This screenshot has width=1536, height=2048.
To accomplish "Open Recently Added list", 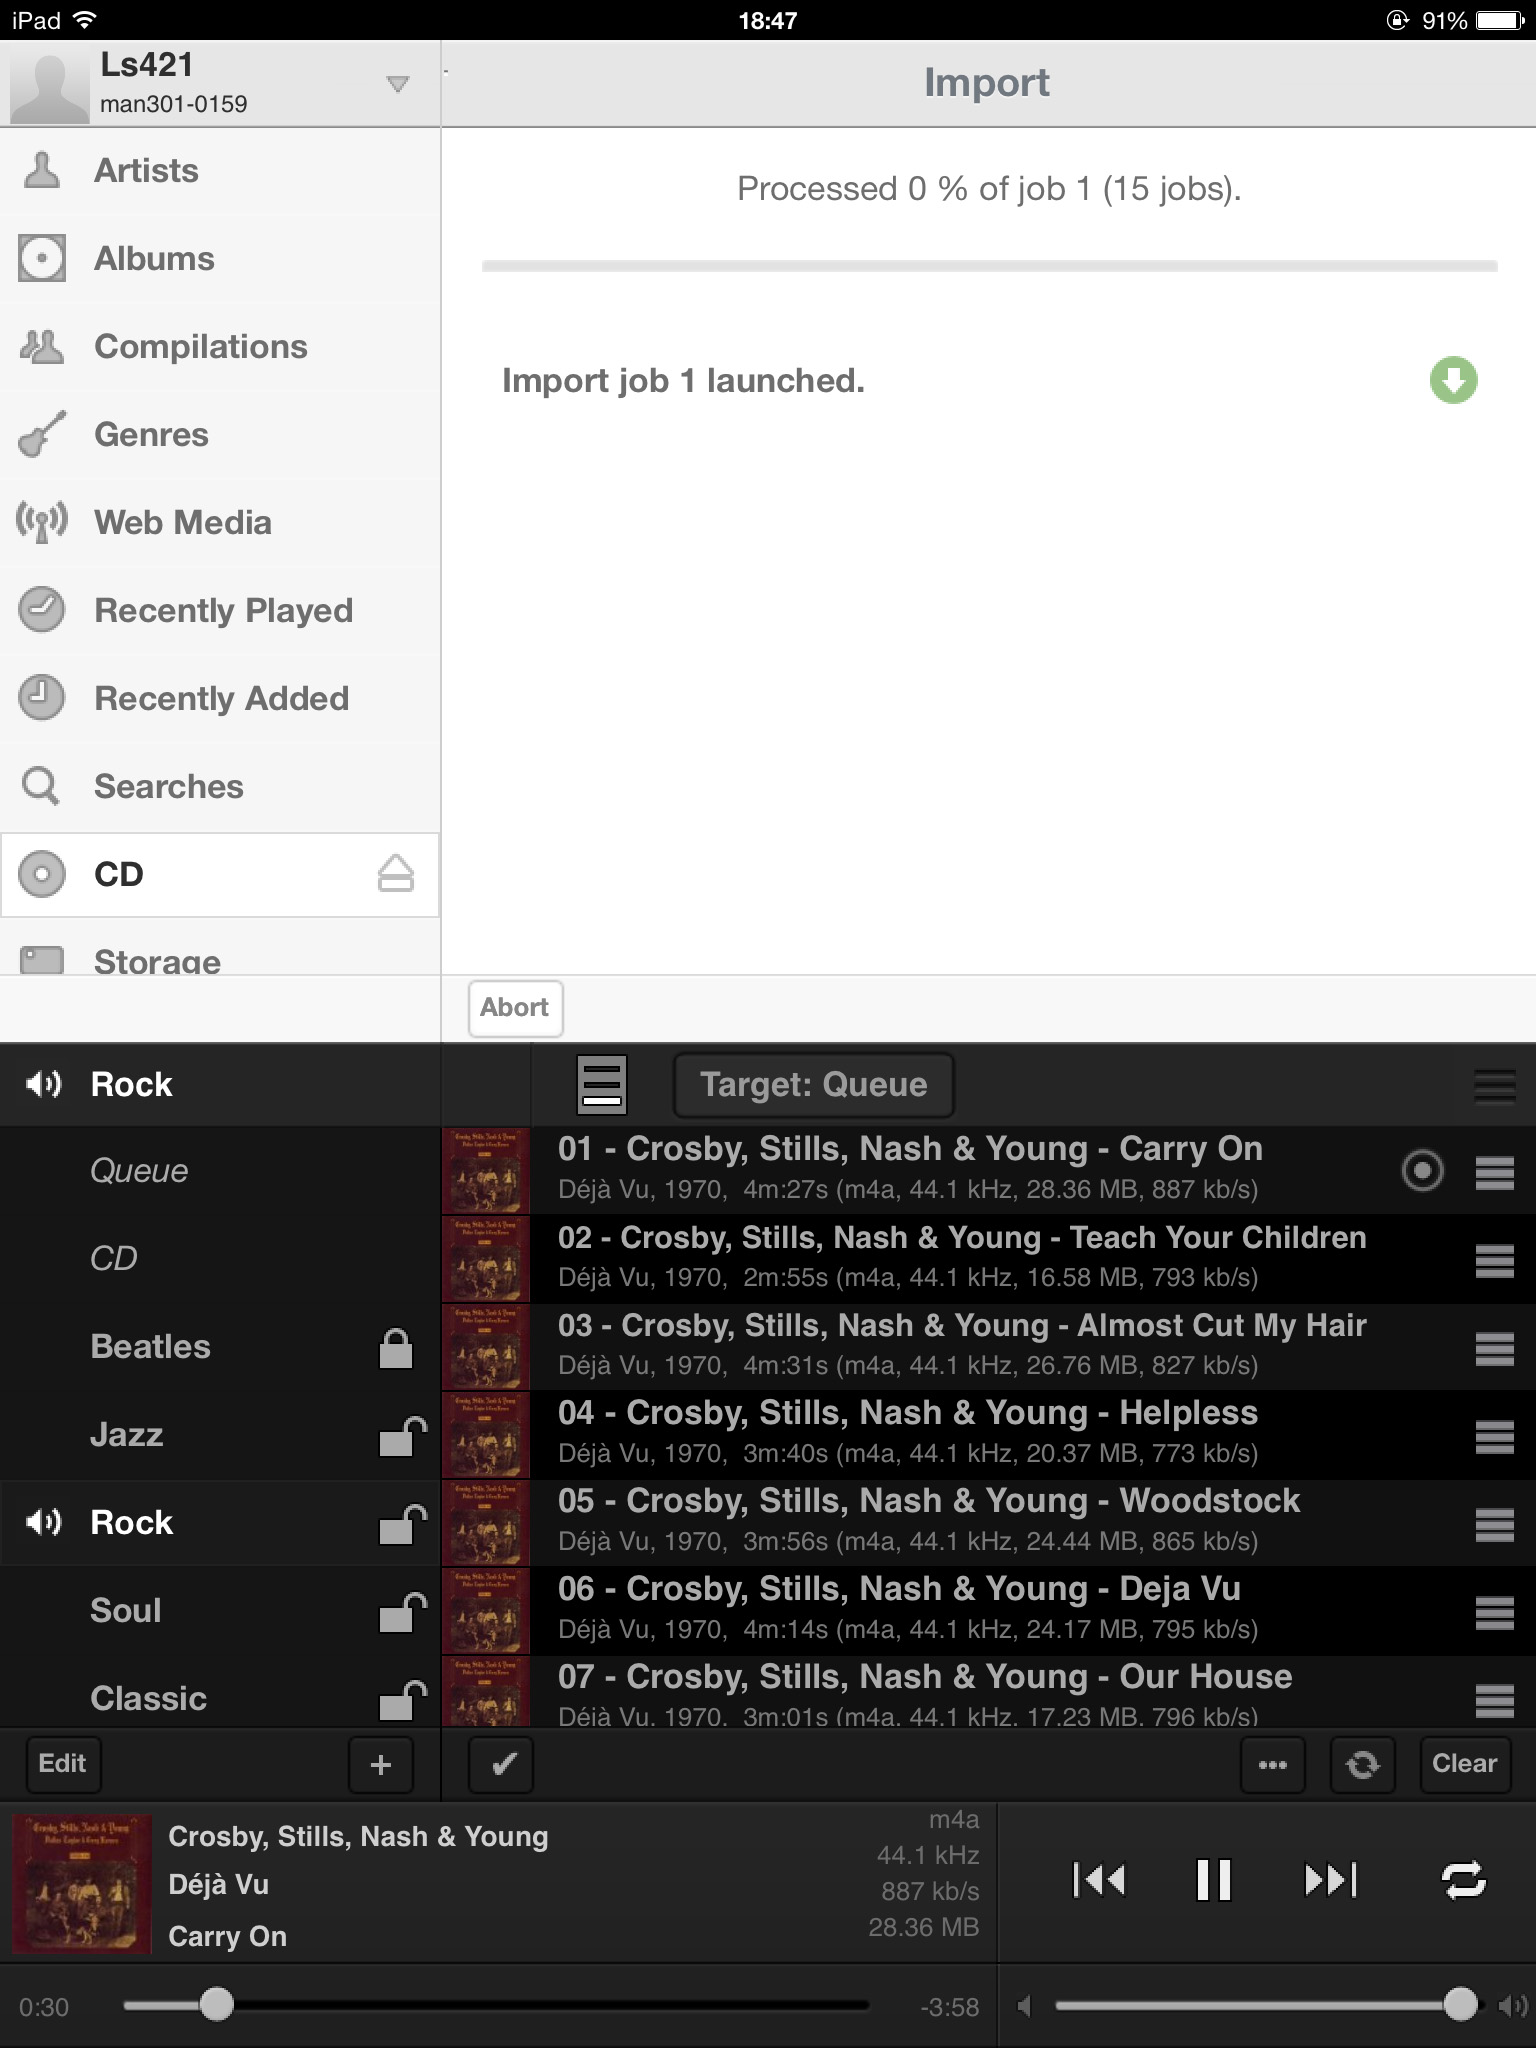I will [220, 699].
